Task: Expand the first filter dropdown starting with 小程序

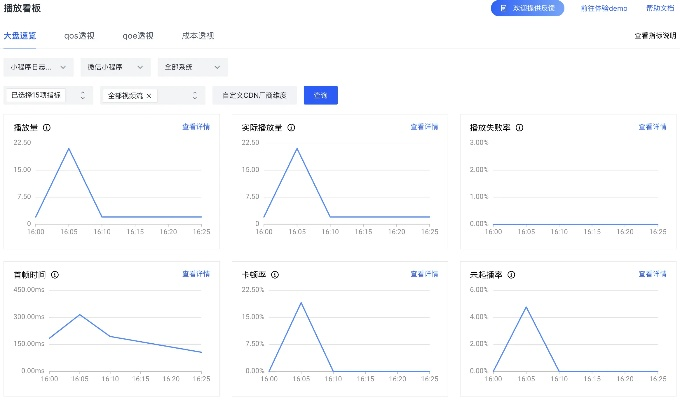Action: [39, 67]
